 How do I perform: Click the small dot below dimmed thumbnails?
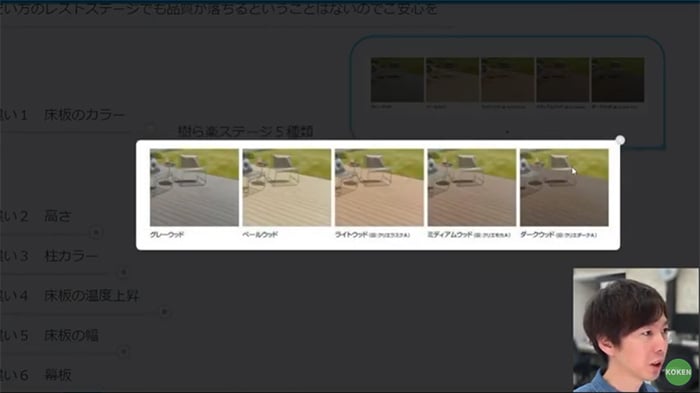(x=507, y=132)
